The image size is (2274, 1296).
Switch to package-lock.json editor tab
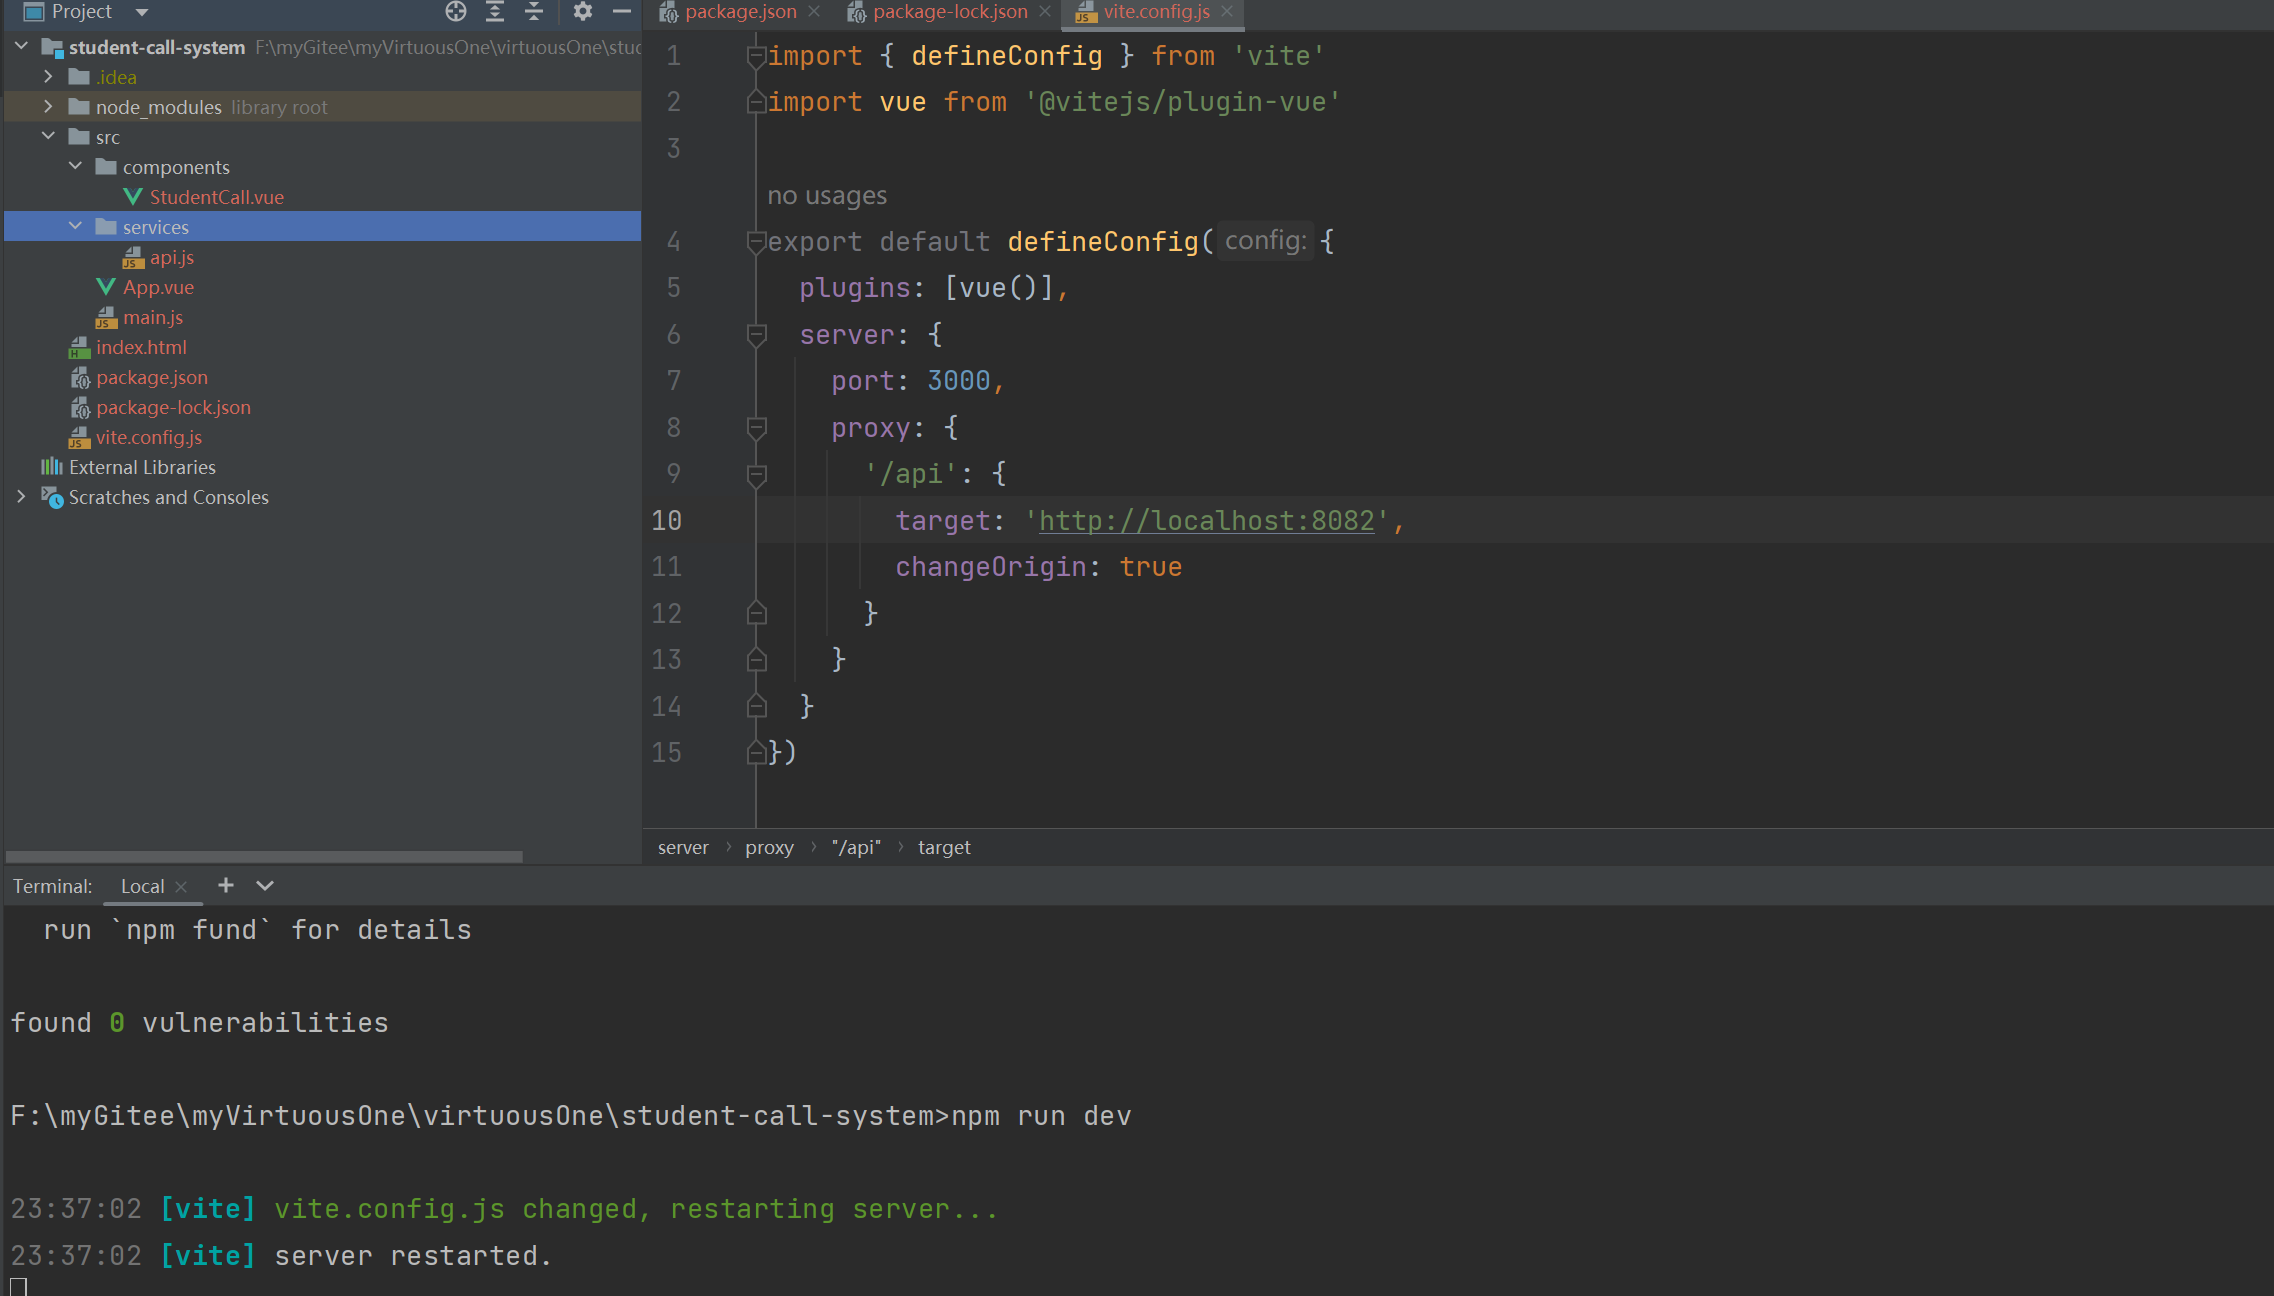point(950,12)
